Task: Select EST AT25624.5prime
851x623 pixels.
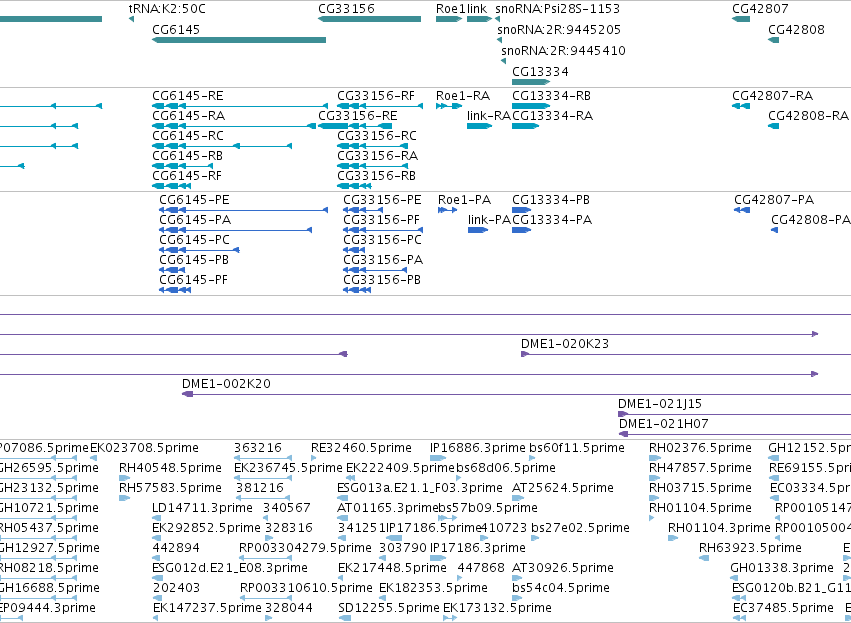Action: (x=517, y=499)
